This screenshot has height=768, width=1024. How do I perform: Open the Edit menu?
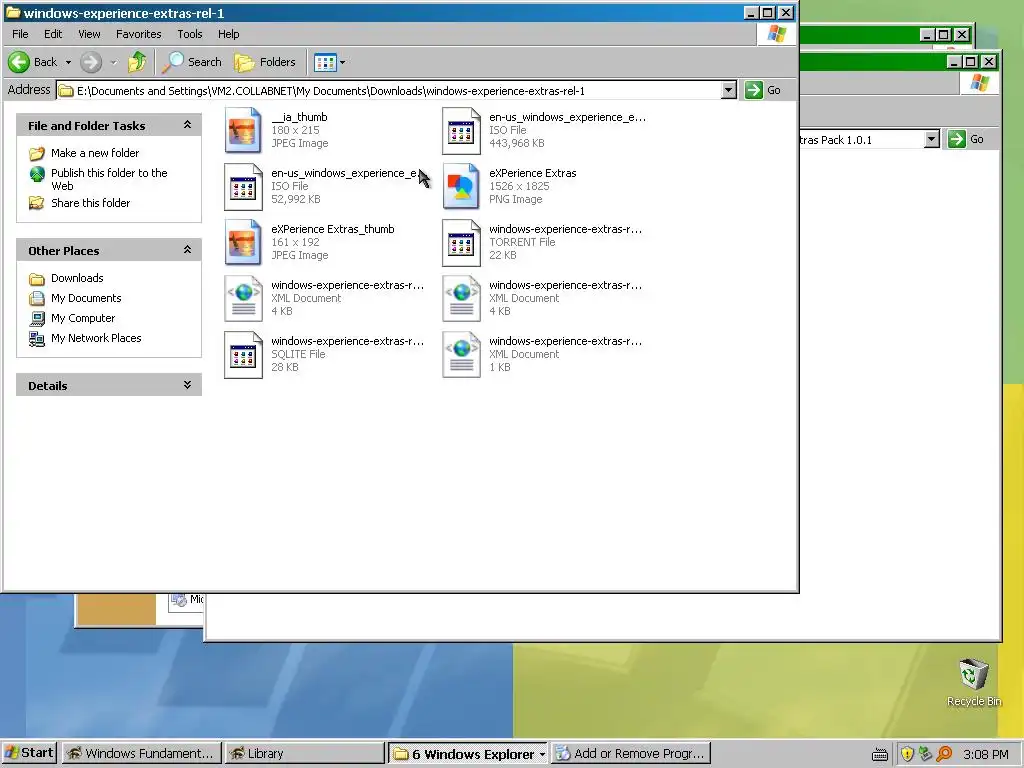(x=53, y=34)
